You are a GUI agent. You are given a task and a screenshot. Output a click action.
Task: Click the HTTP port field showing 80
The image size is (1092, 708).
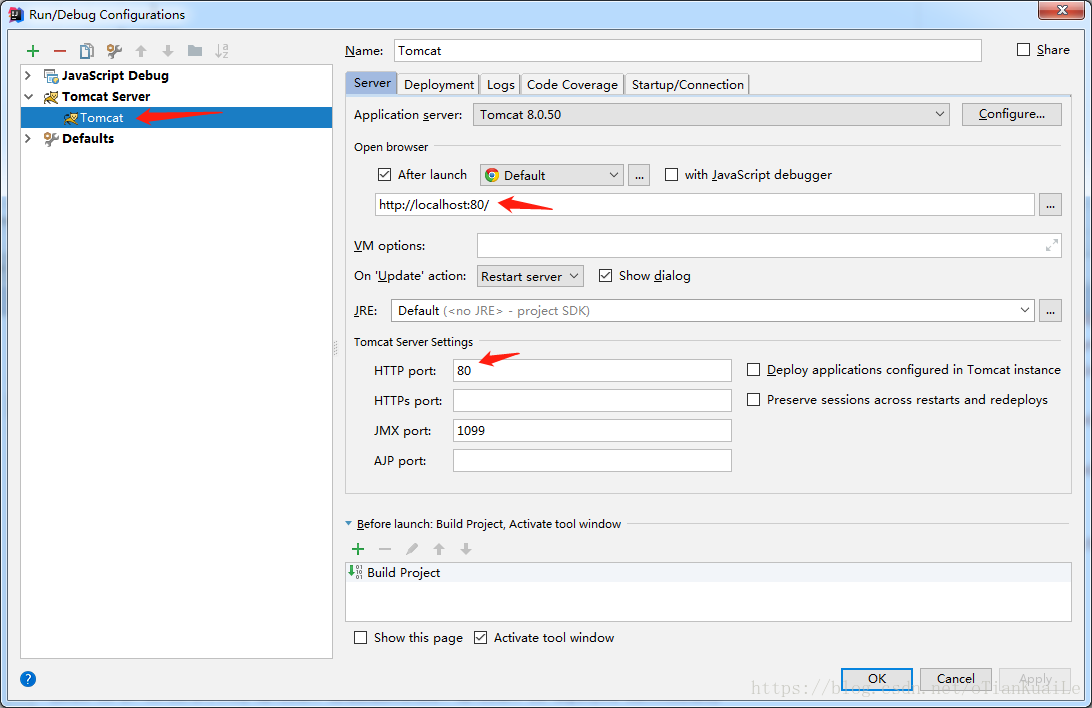click(592, 370)
